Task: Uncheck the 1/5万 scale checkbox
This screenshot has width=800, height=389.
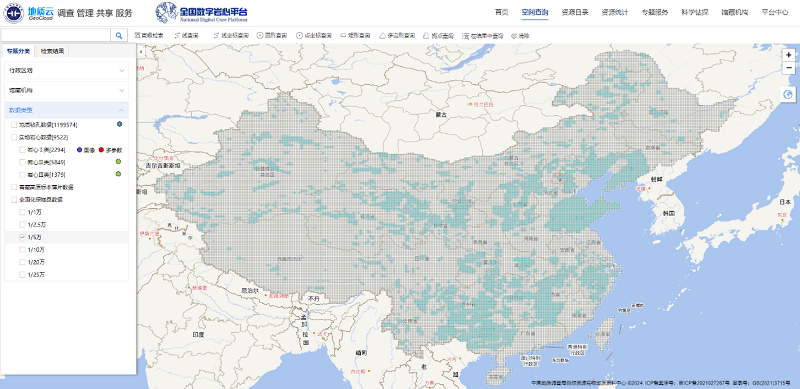Action: click(x=22, y=237)
